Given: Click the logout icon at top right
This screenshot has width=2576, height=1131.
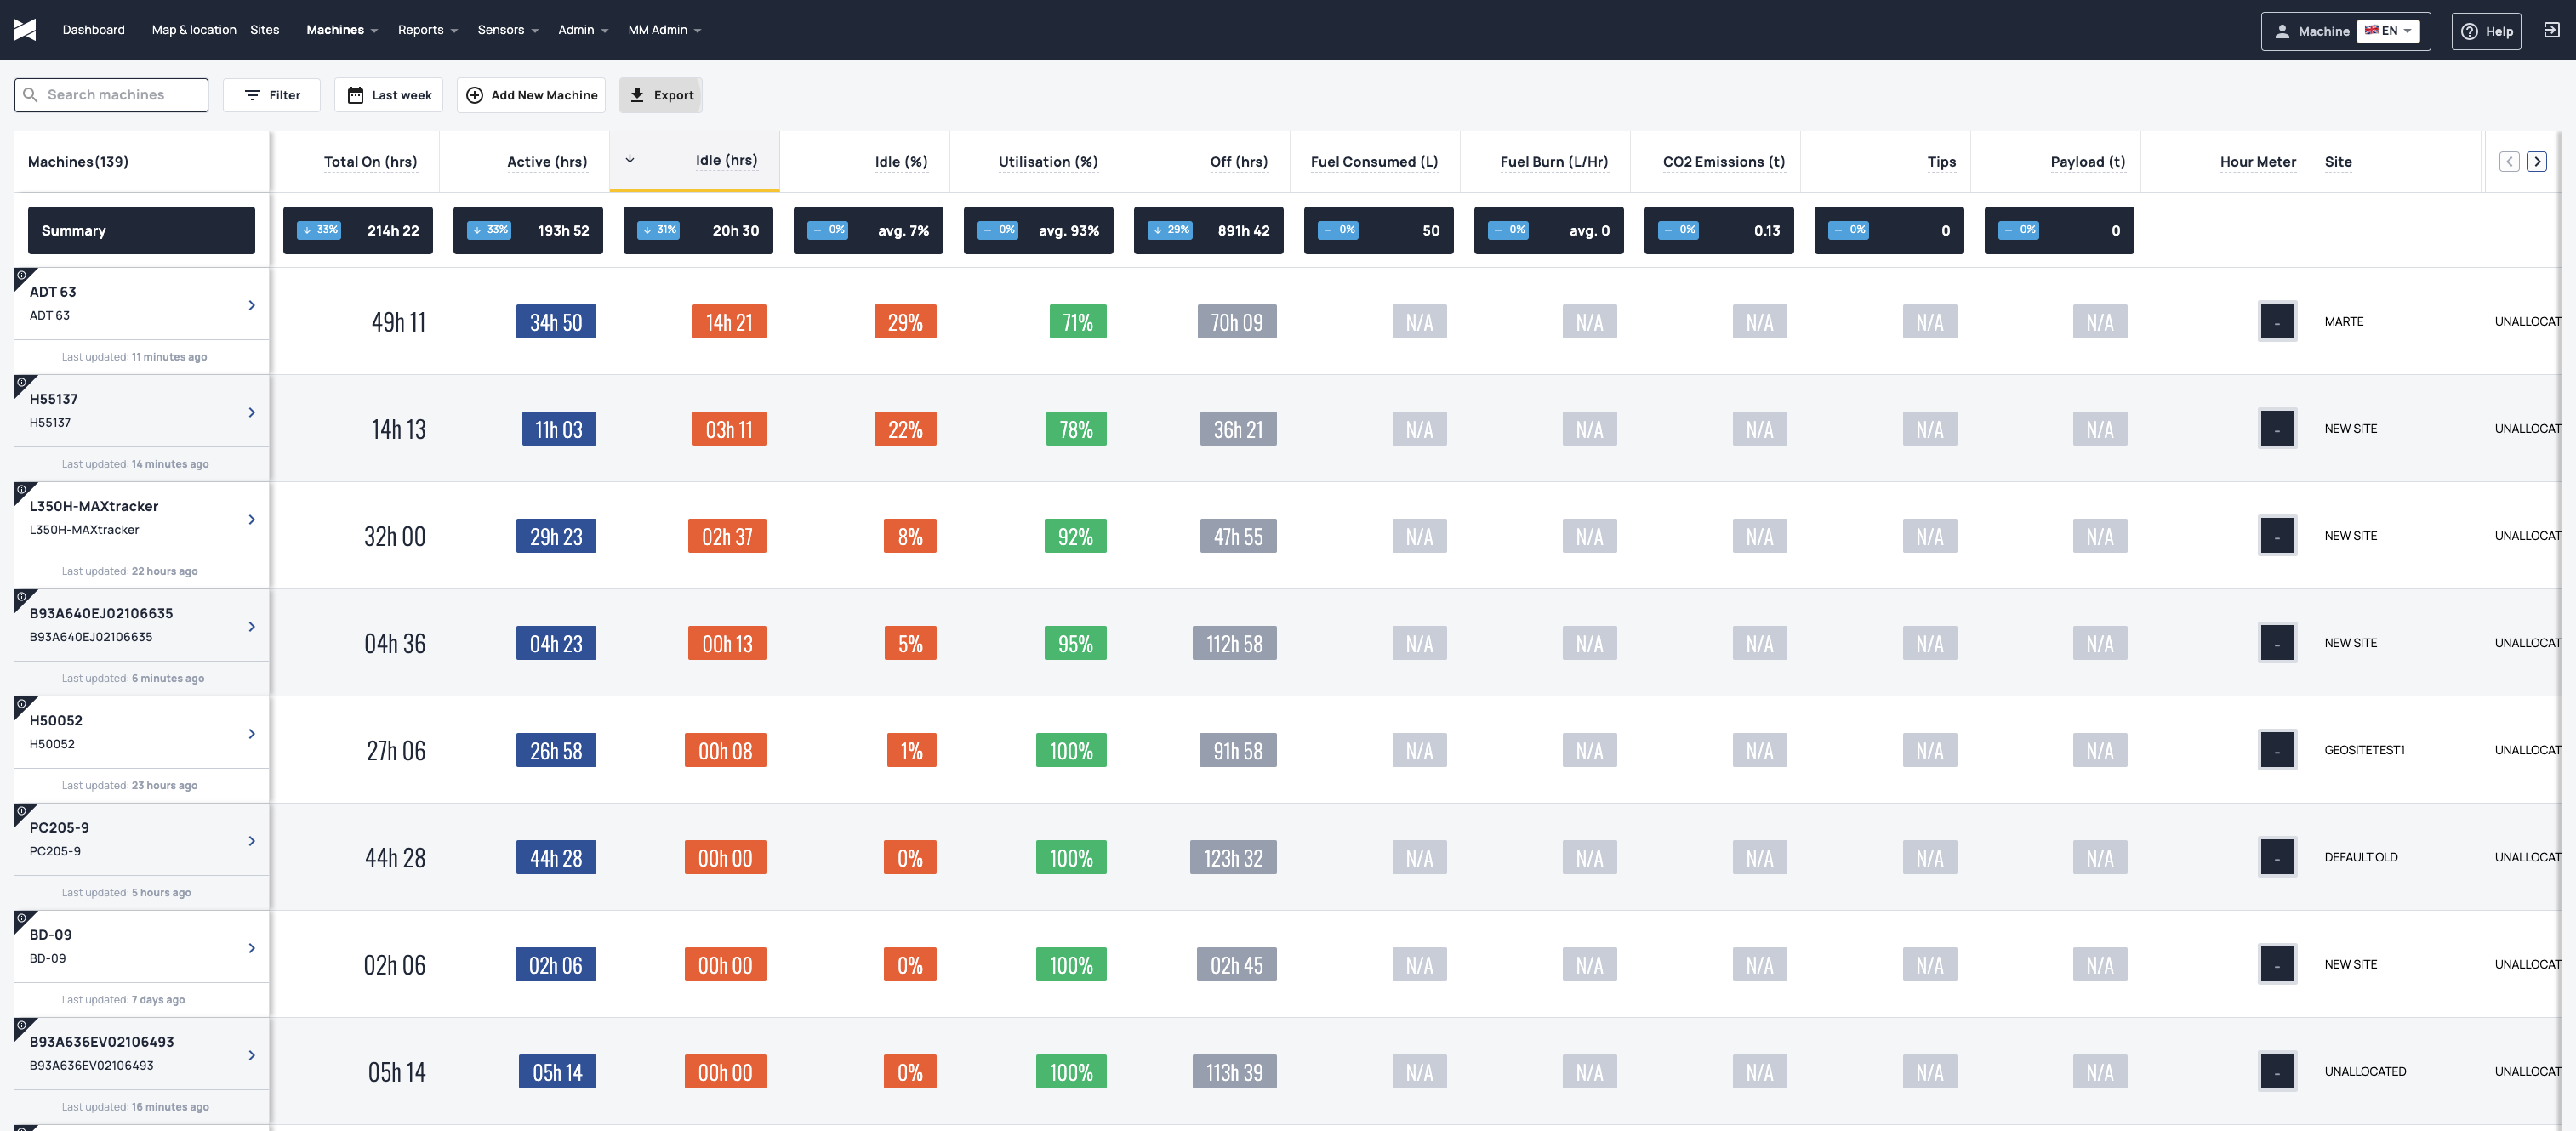Looking at the screenshot, I should (x=2551, y=30).
